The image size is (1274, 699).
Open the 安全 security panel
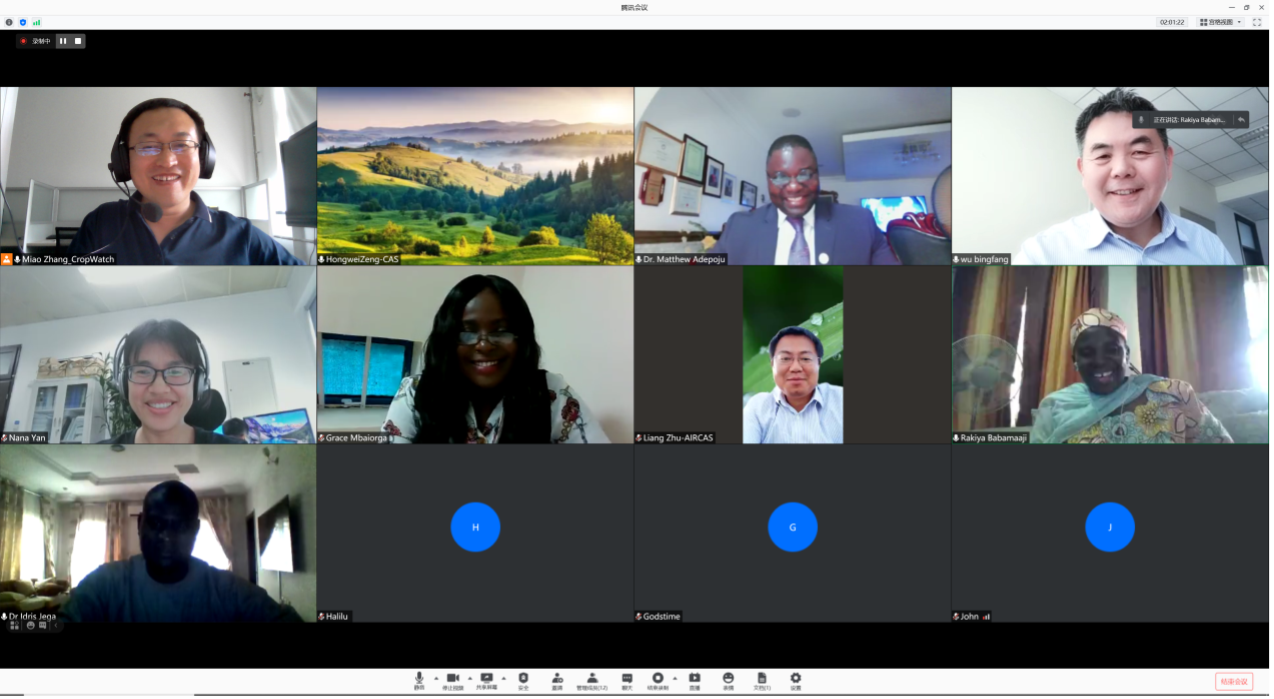[523, 680]
